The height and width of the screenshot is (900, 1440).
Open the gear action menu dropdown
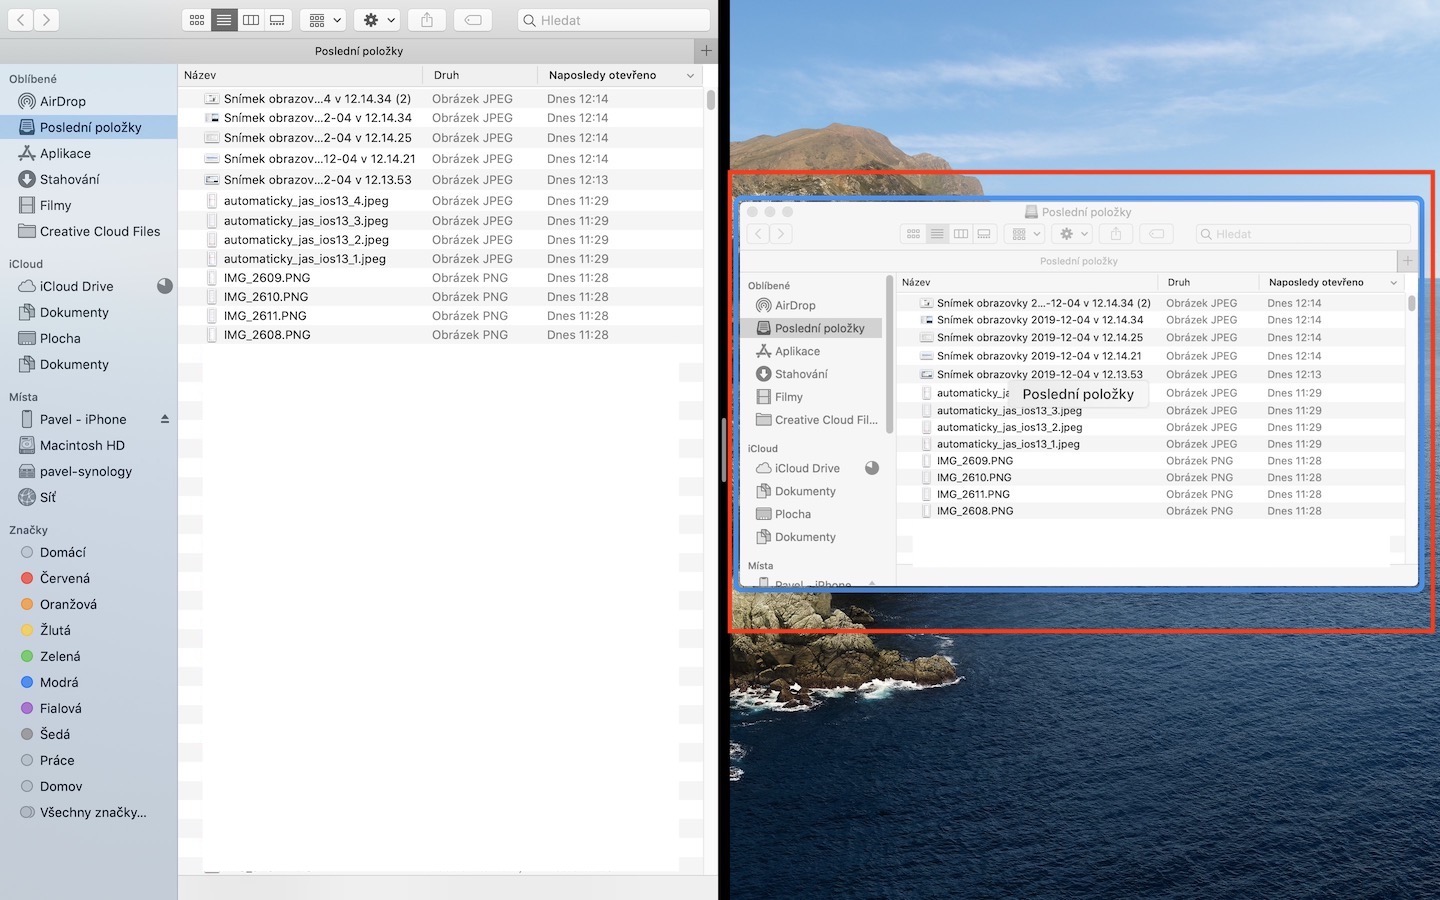[377, 20]
